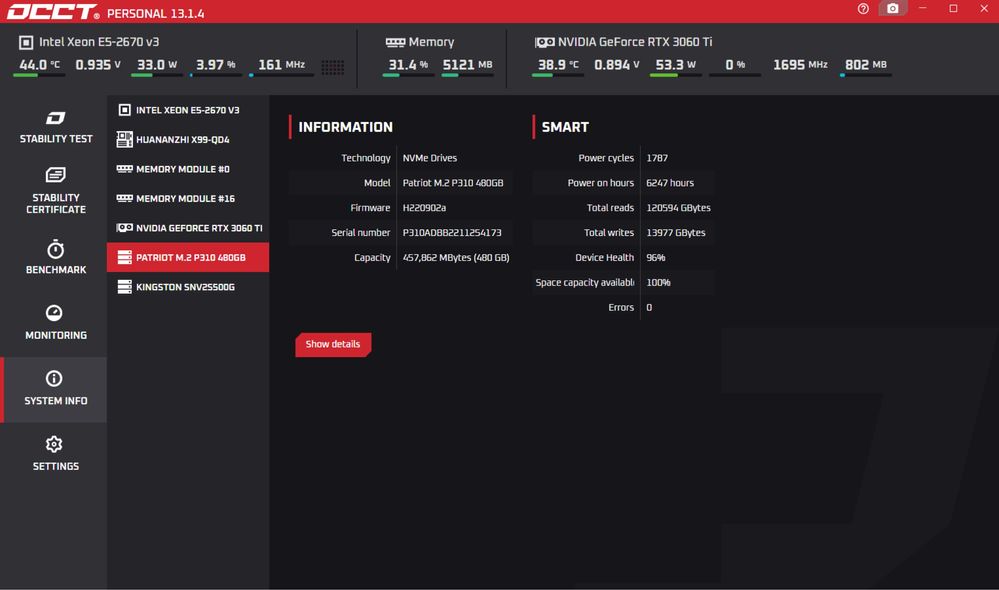
Task: Click the Huananzhi X99-QD4 motherboard icon
Action: [x=125, y=140]
